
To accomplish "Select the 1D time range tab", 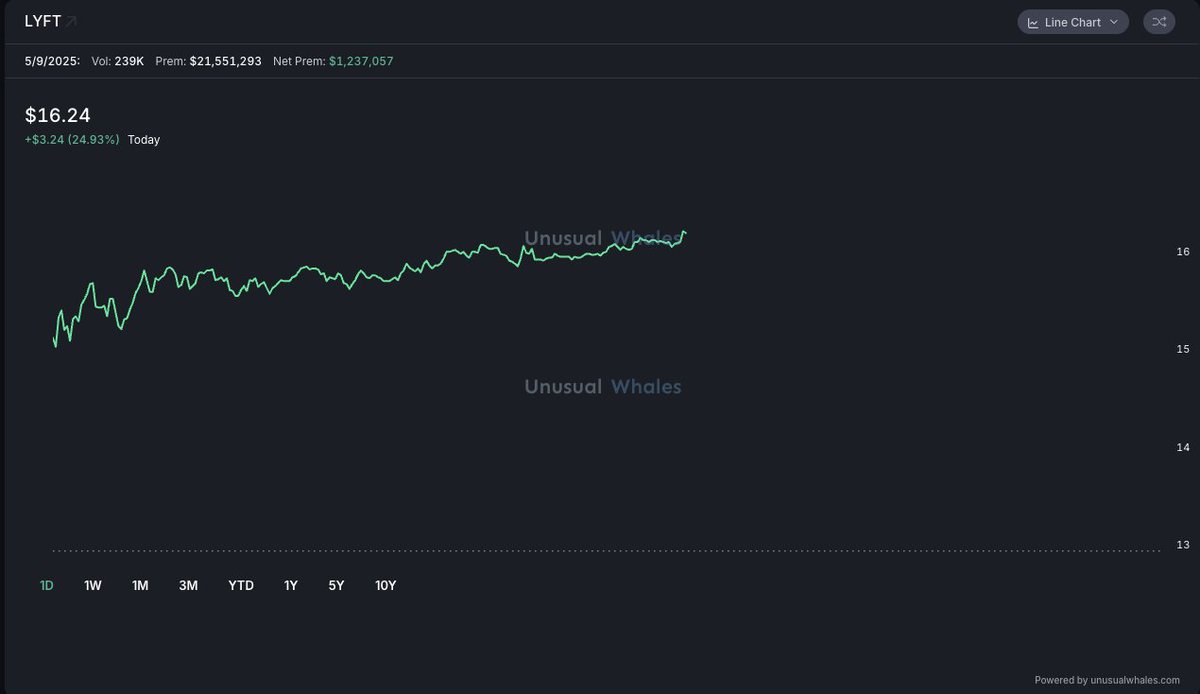I will coord(46,586).
